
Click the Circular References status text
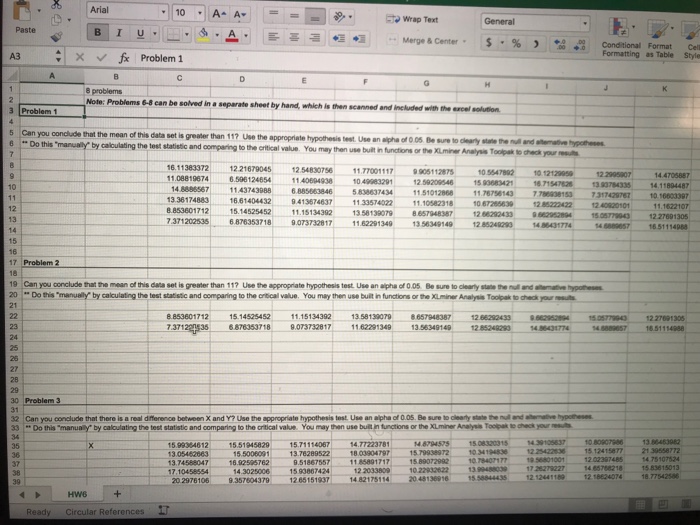(105, 512)
